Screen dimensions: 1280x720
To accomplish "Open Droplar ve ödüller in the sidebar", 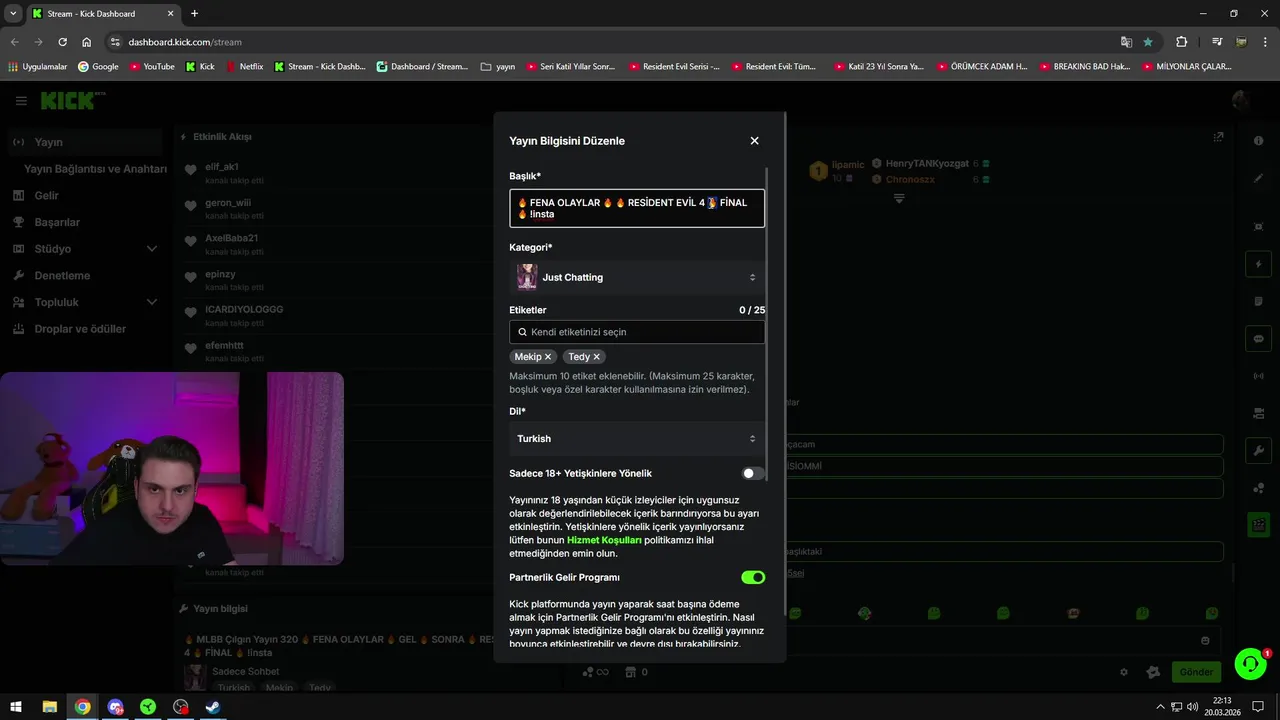I will (80, 329).
